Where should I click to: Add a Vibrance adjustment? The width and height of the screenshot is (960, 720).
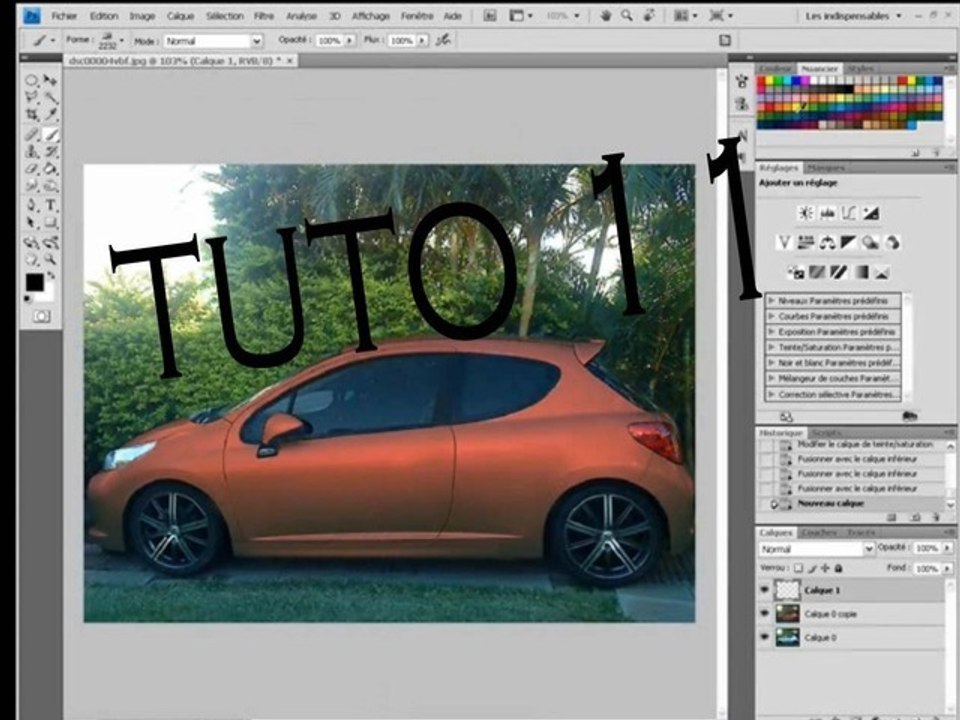(784, 242)
